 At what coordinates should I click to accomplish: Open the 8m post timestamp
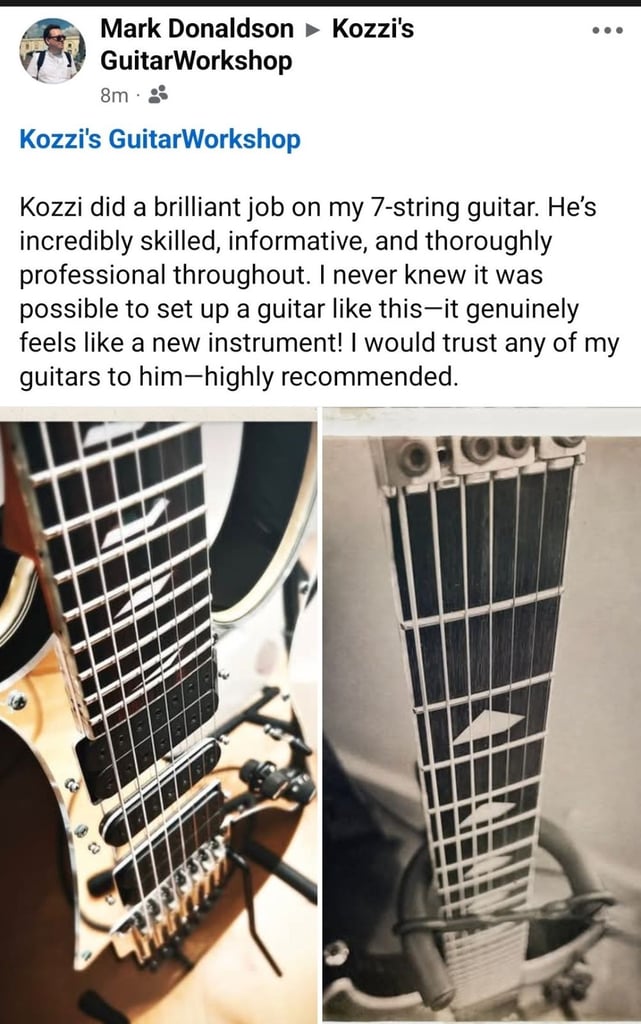click(x=114, y=96)
